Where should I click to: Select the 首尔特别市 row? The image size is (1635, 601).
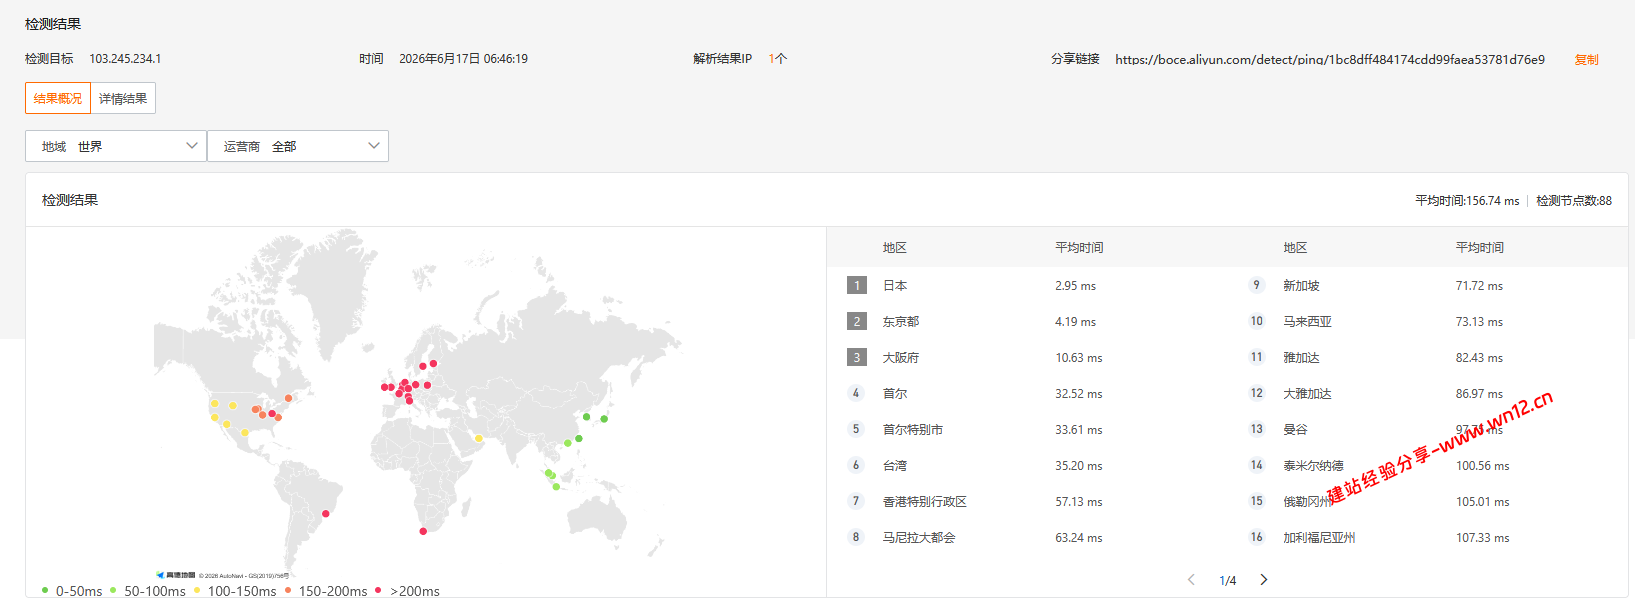tap(1027, 429)
